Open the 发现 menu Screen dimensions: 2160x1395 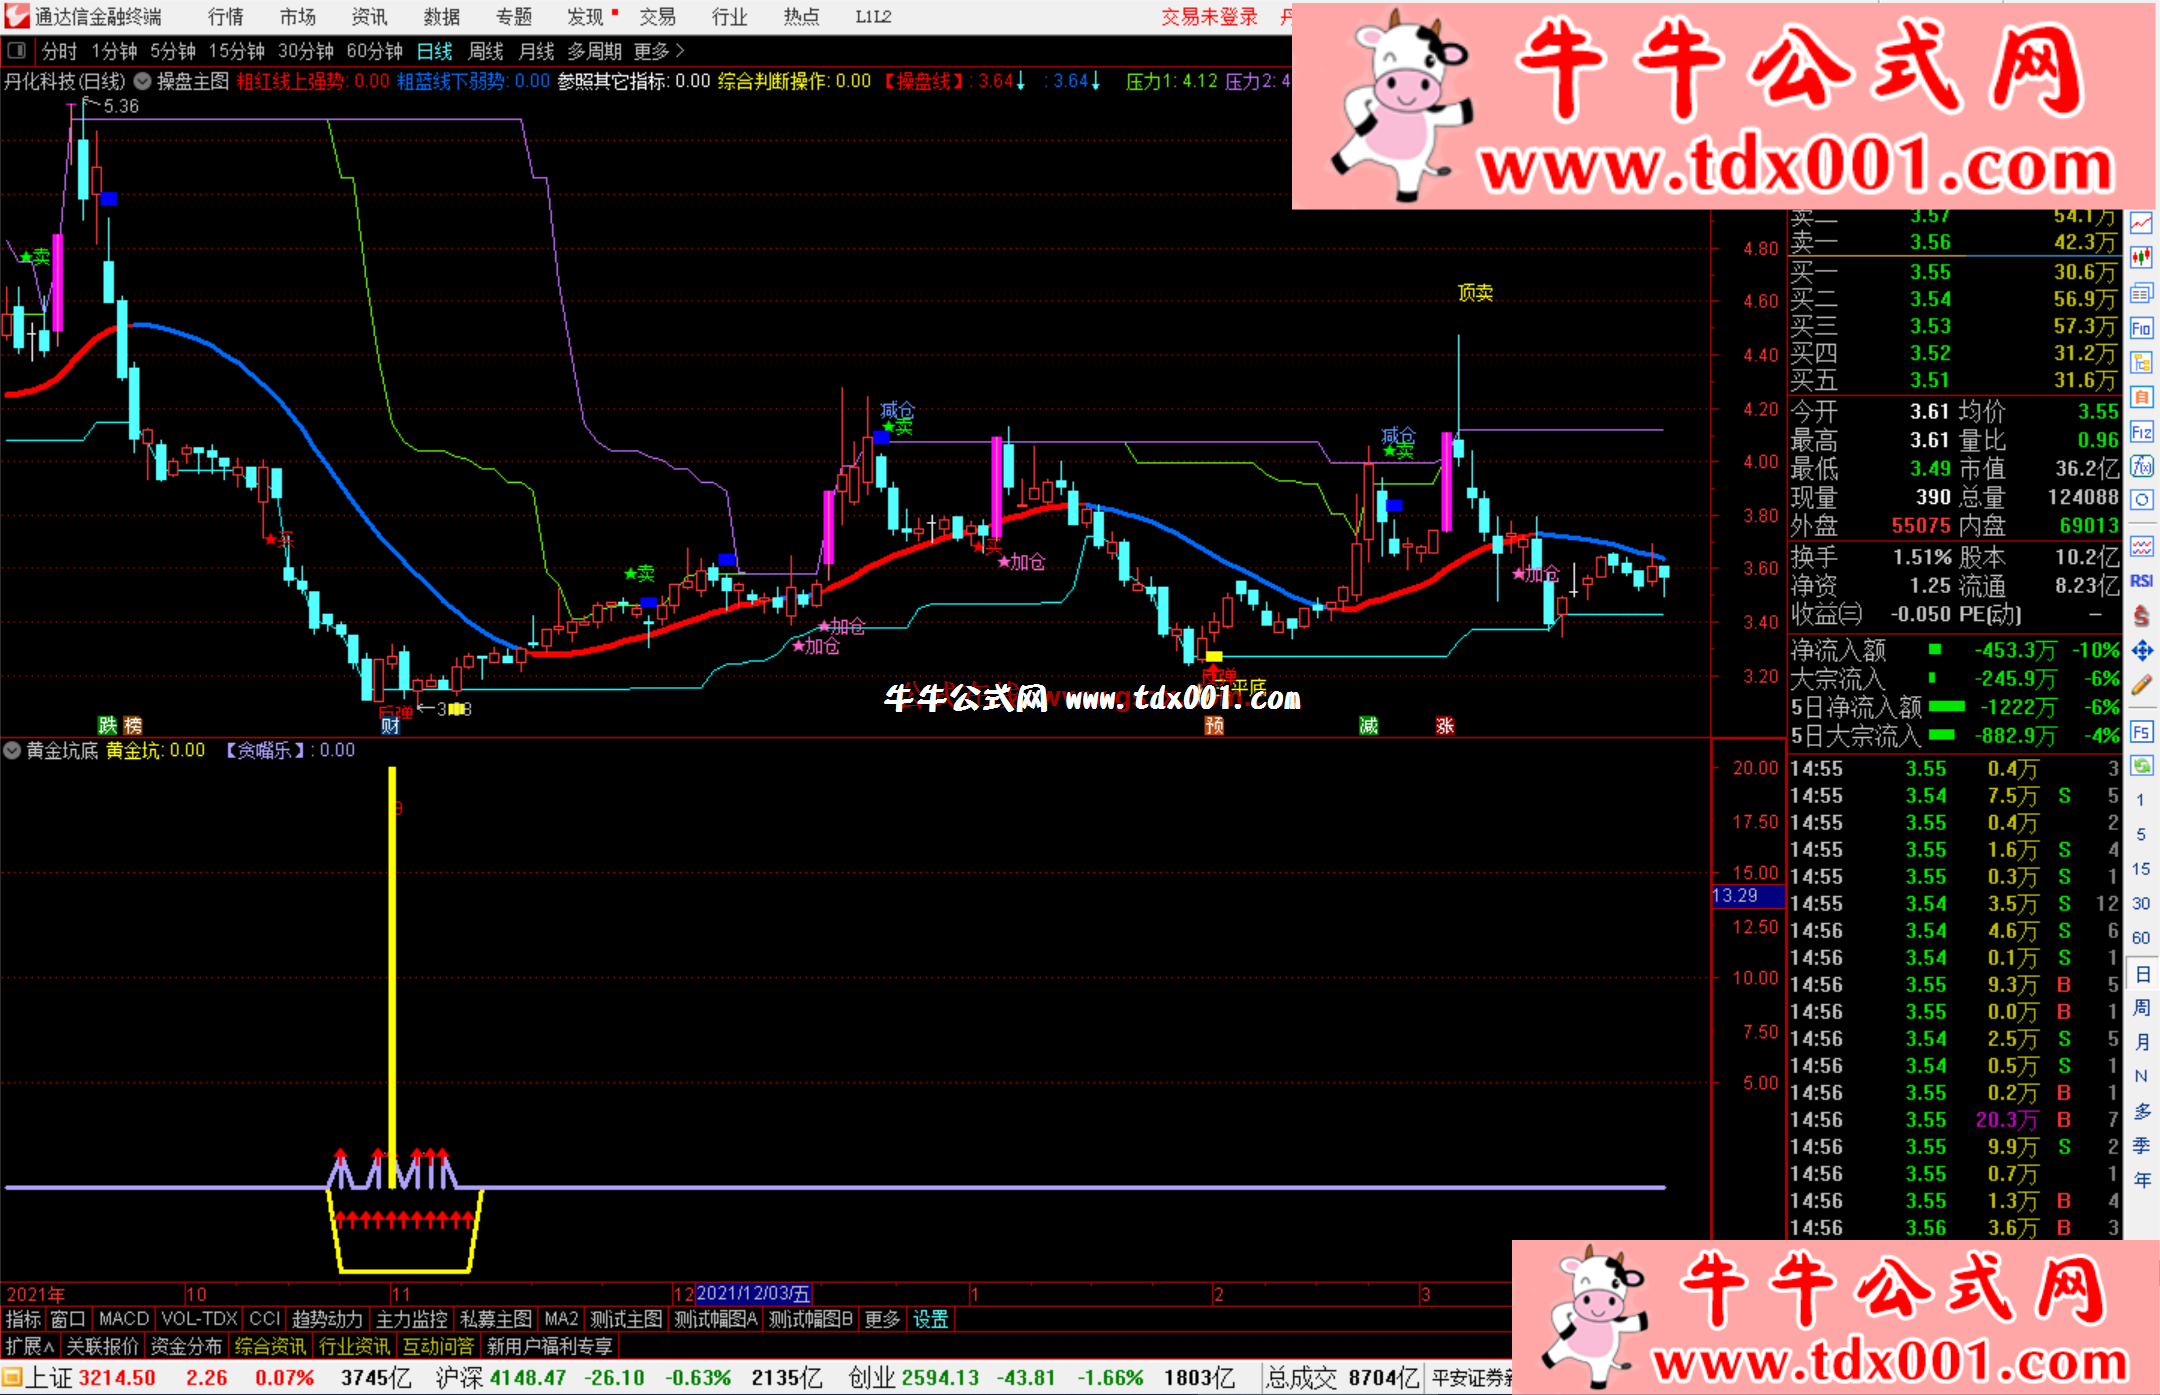(x=585, y=17)
